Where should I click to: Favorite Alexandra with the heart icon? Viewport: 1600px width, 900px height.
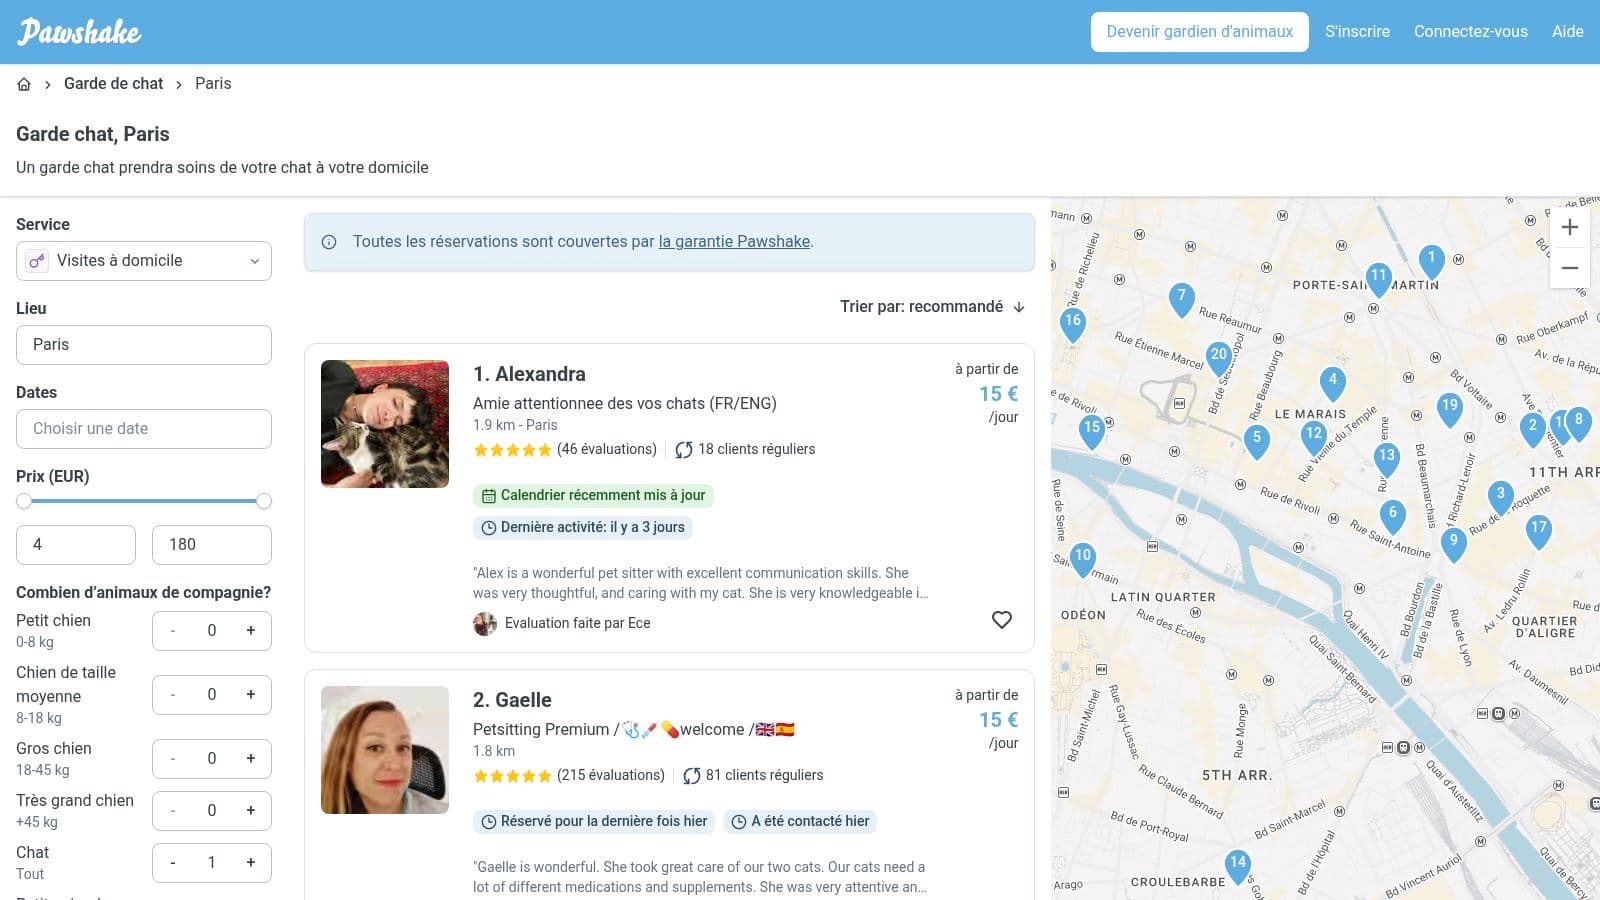point(1001,620)
